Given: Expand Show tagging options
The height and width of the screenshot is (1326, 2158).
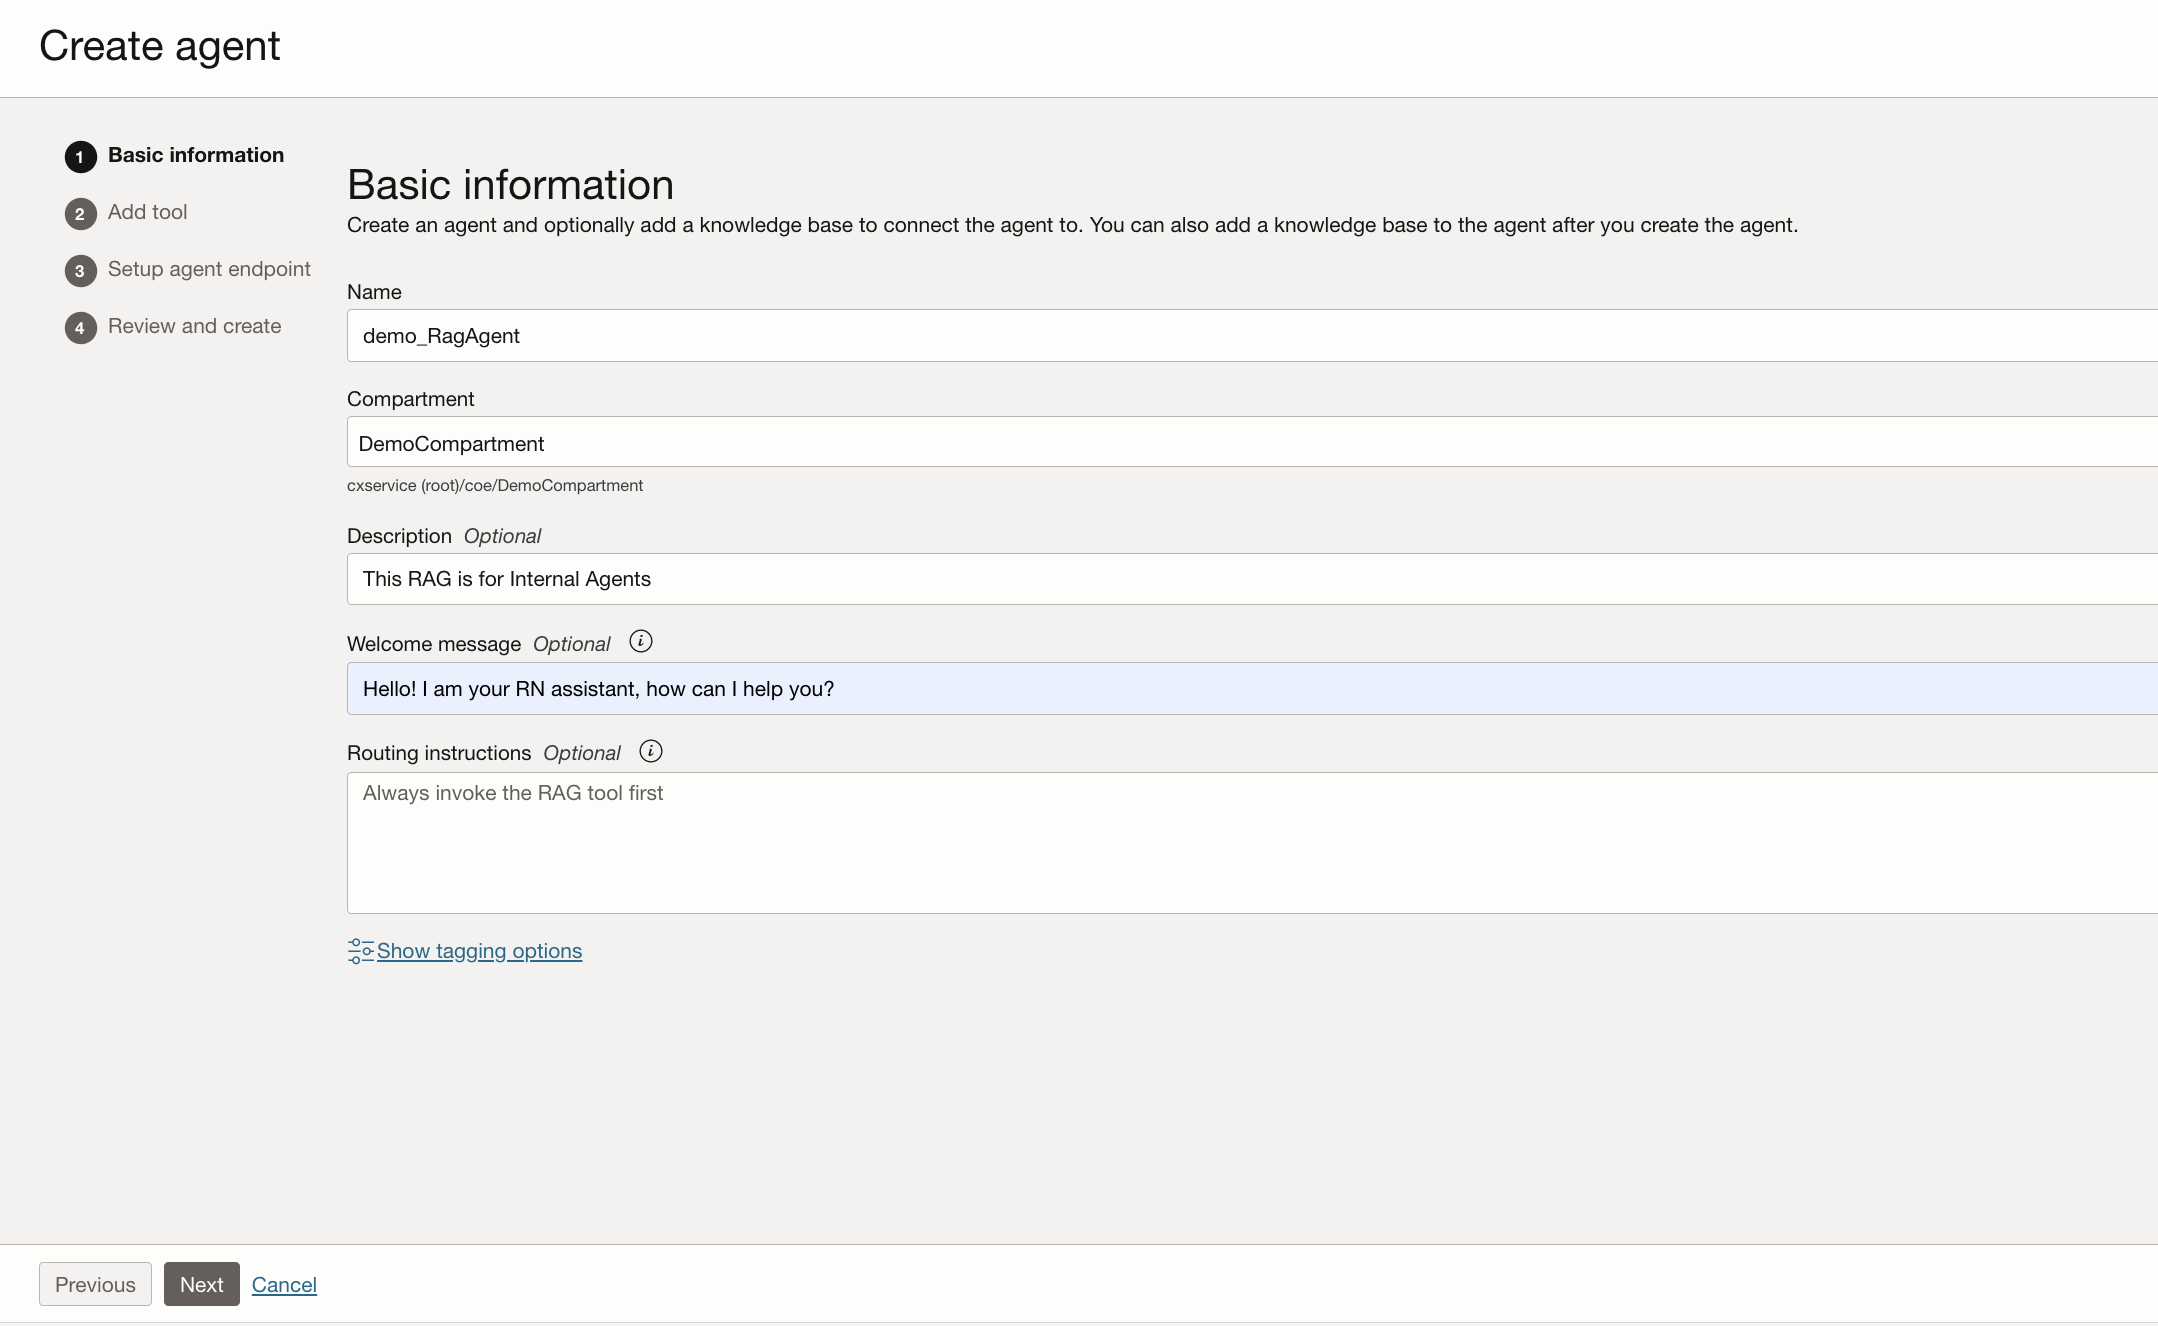Looking at the screenshot, I should click(x=479, y=951).
